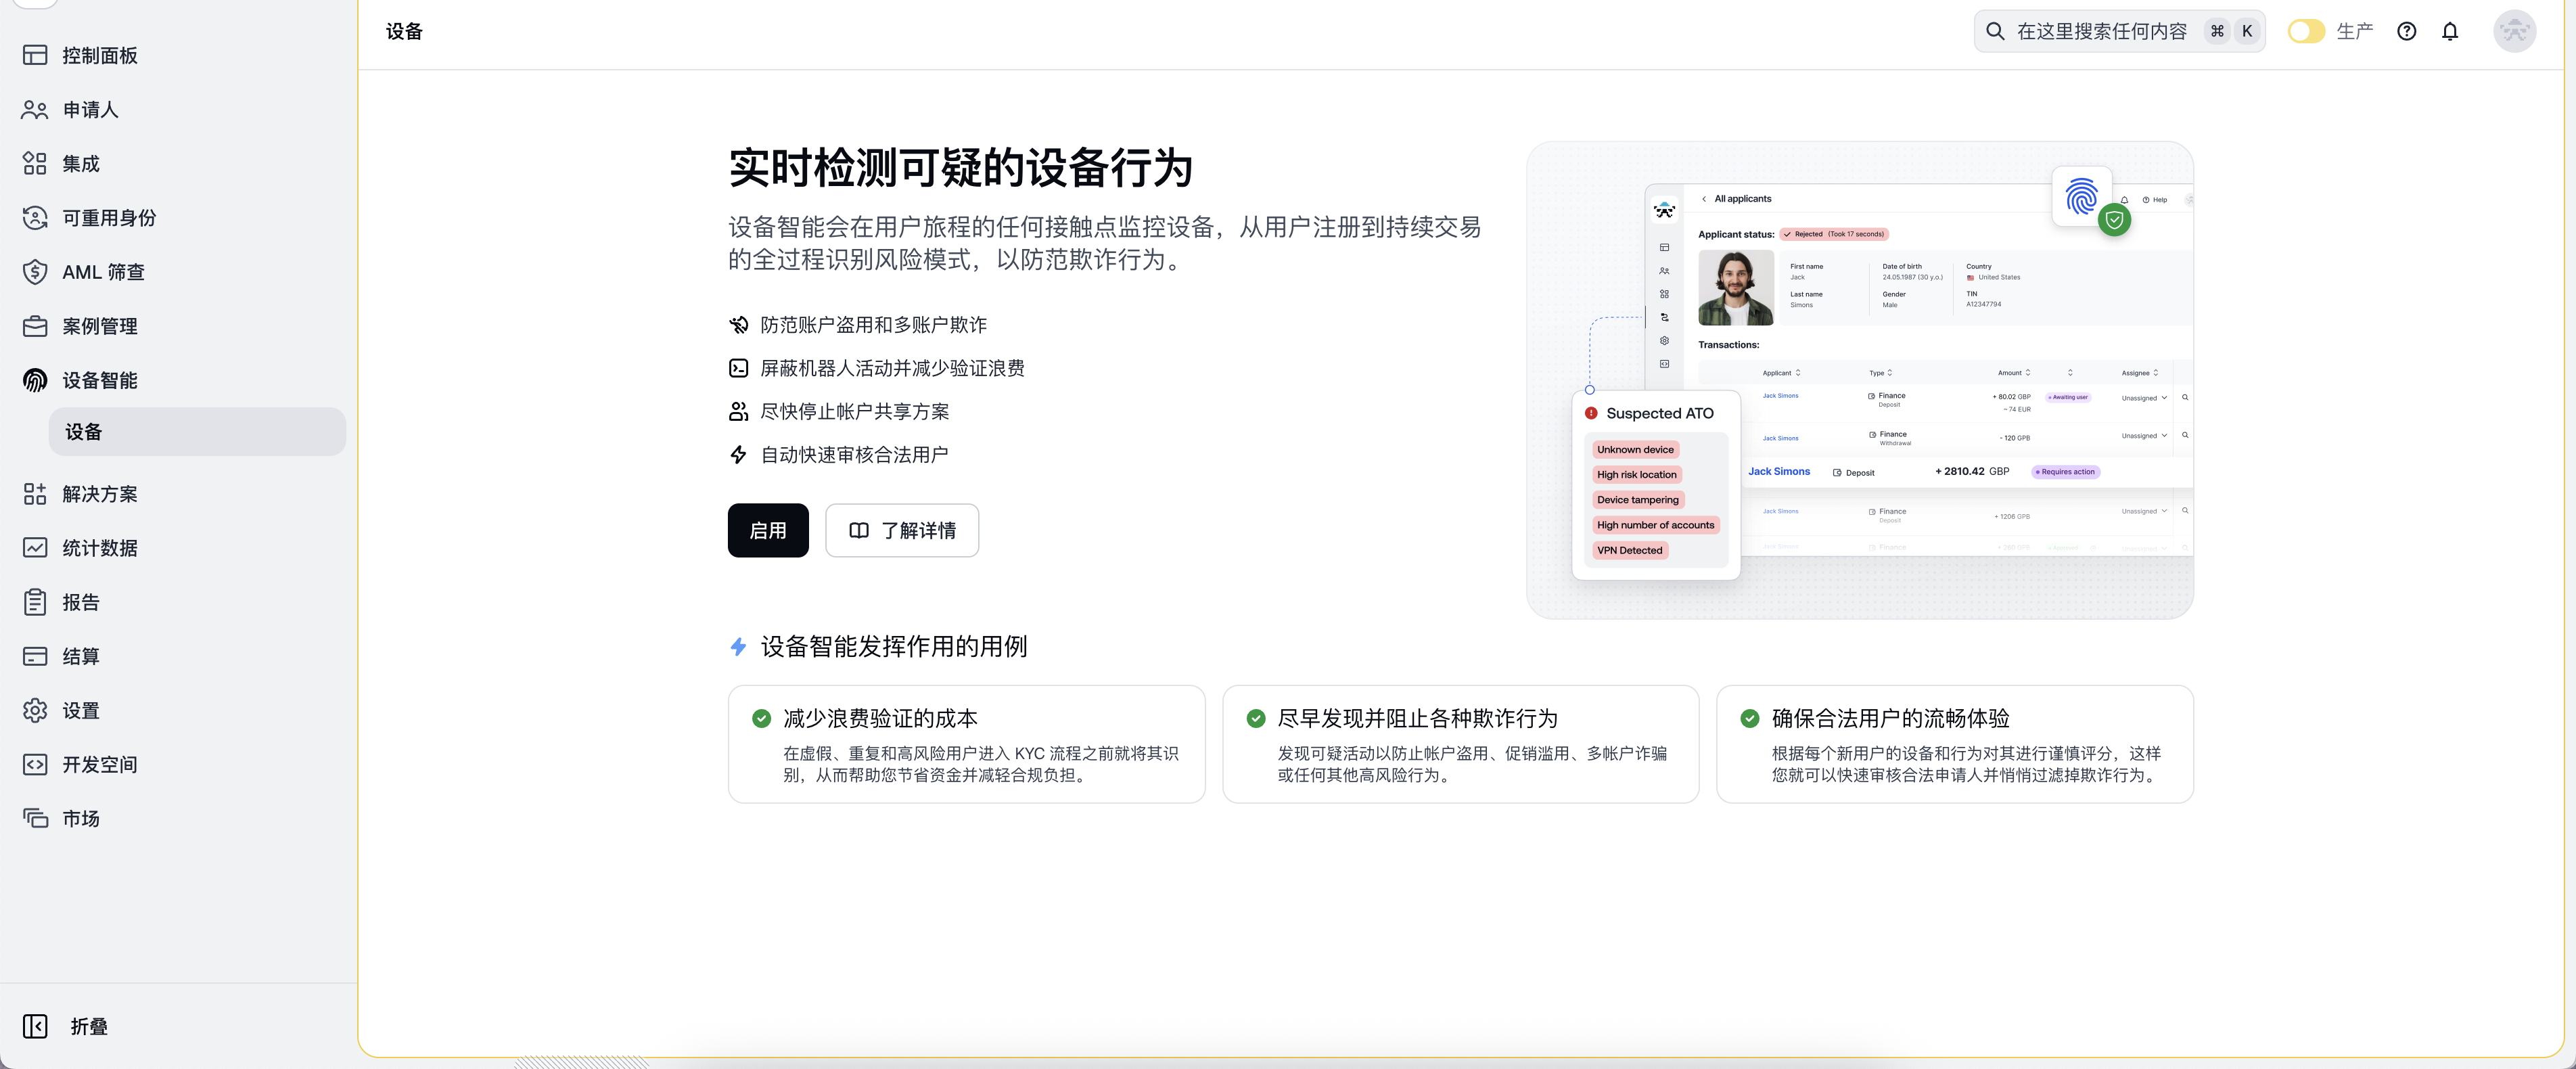Screen dimensions: 2576x1069
Task: Click 折叠 label to collapse sidebar
Action: (x=89, y=1026)
